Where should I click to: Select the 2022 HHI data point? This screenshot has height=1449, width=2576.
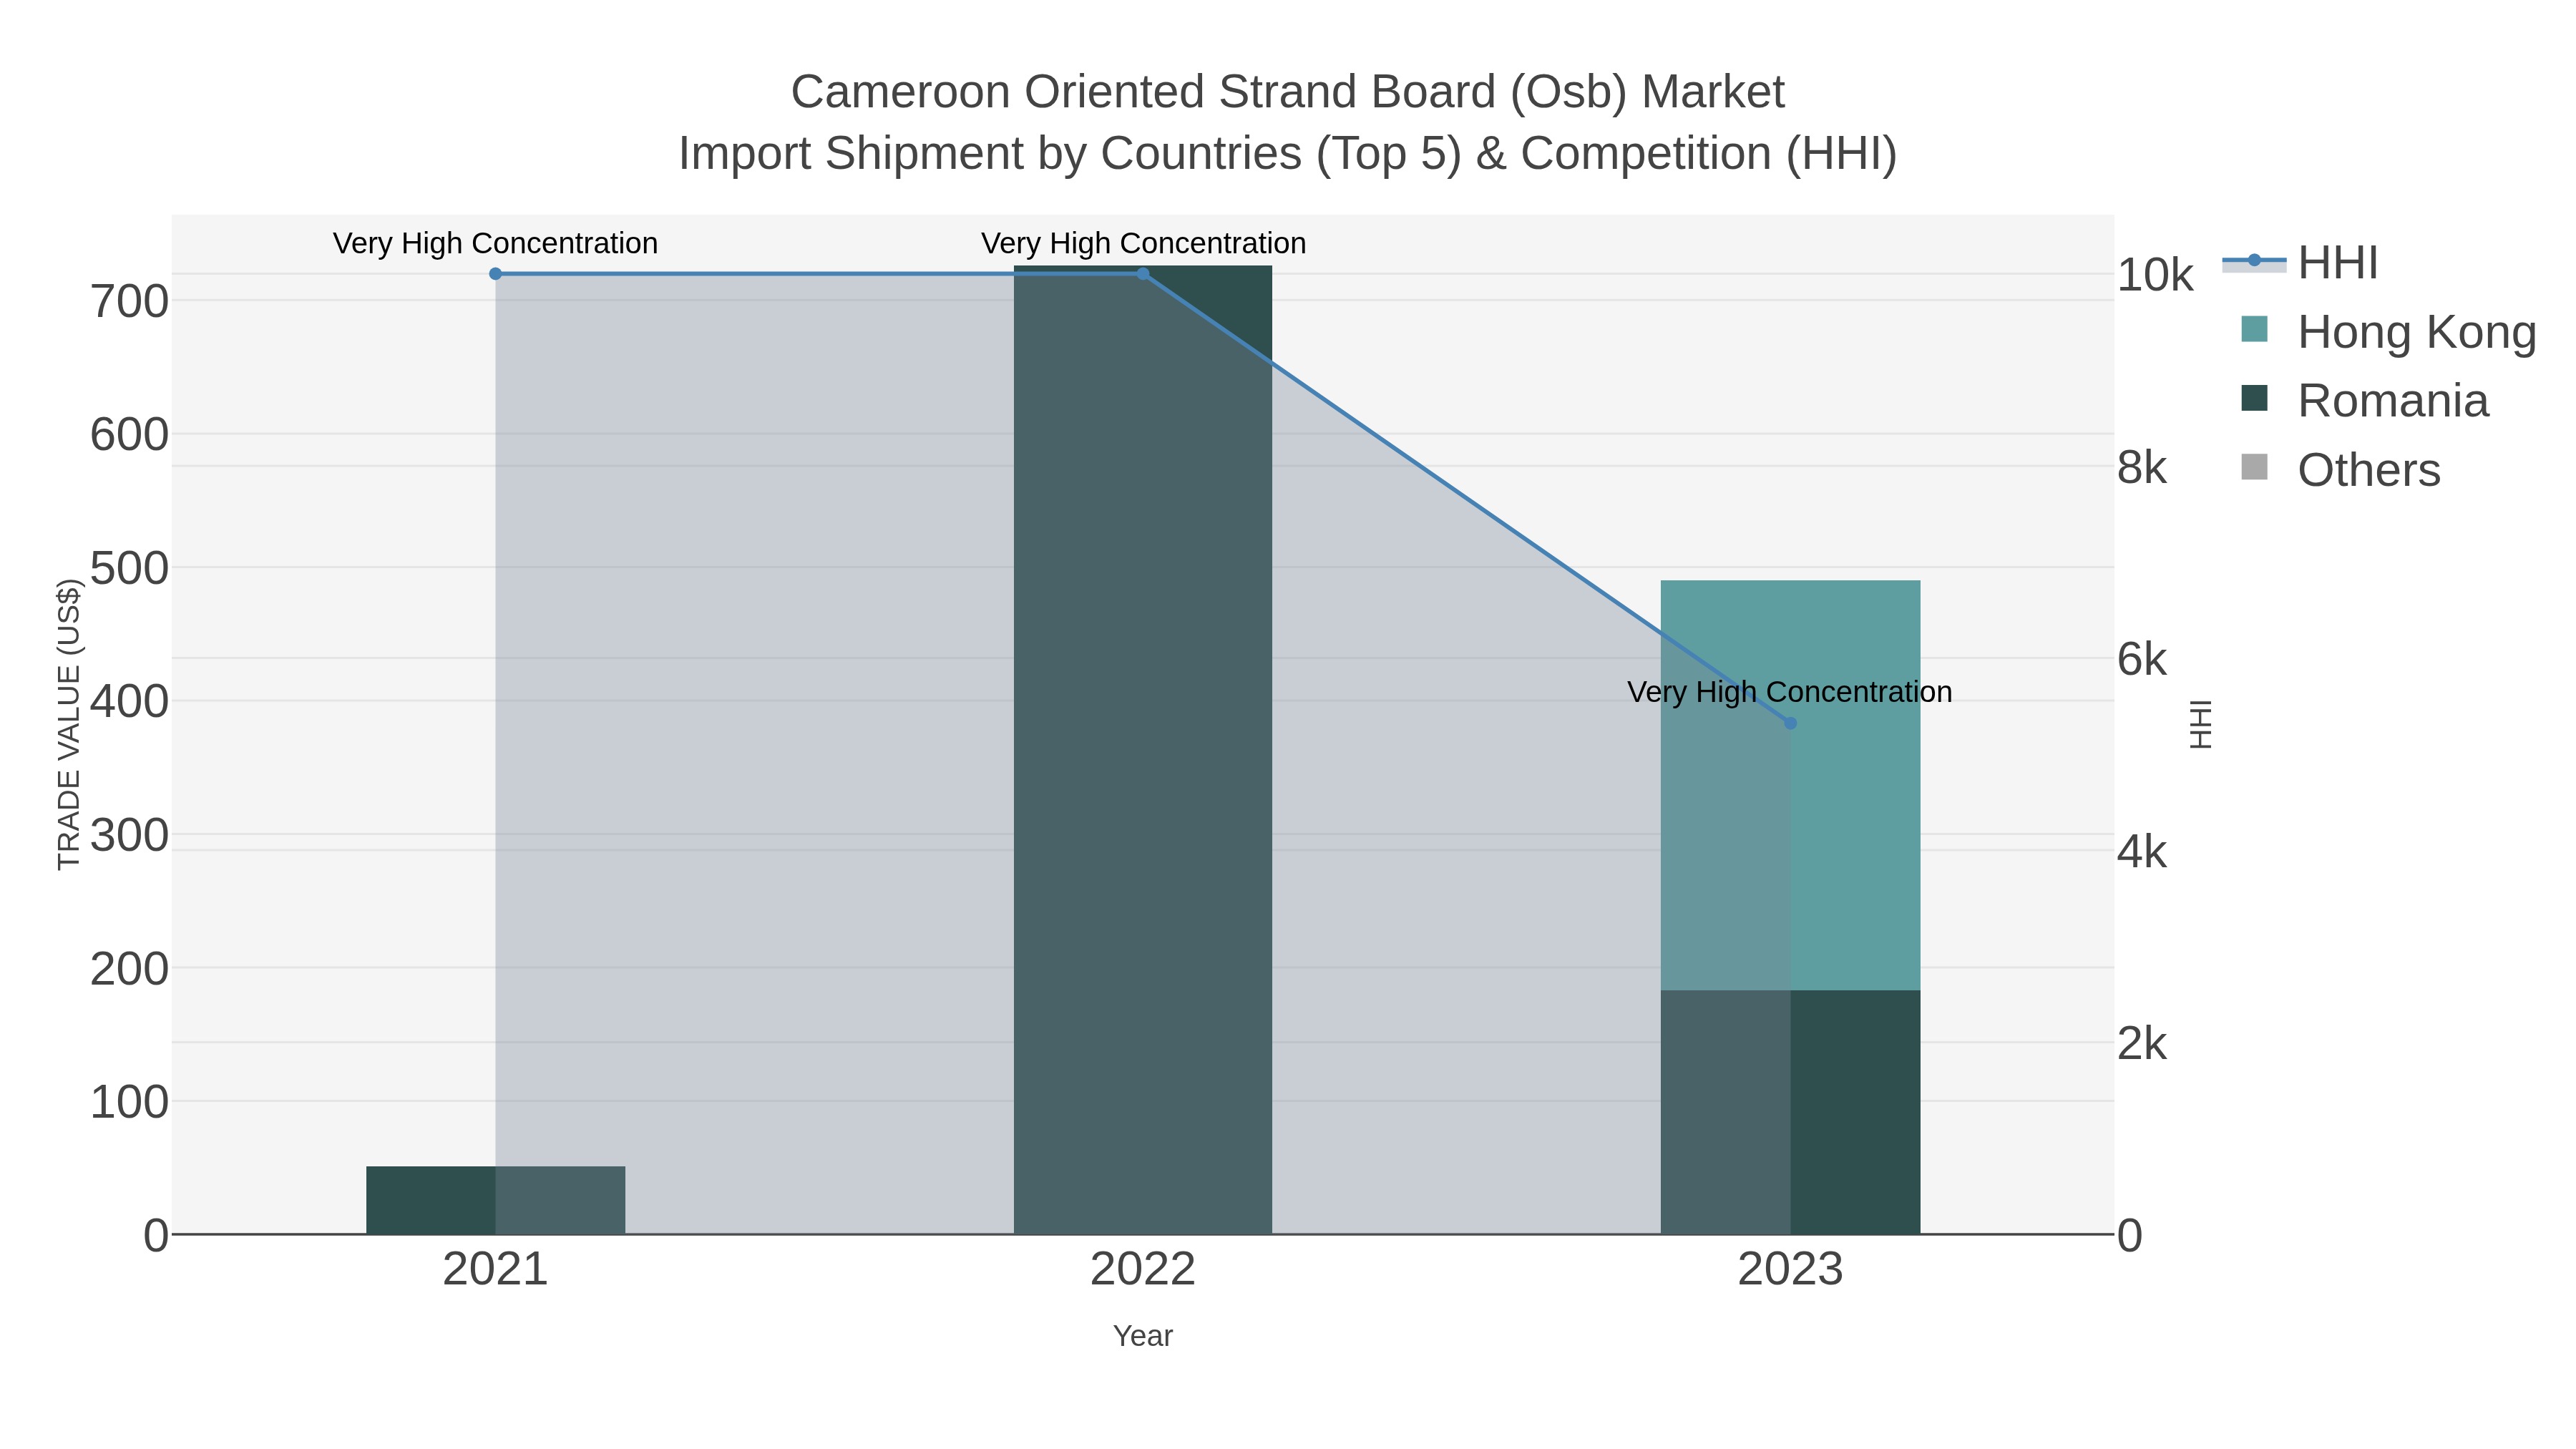click(x=1143, y=274)
